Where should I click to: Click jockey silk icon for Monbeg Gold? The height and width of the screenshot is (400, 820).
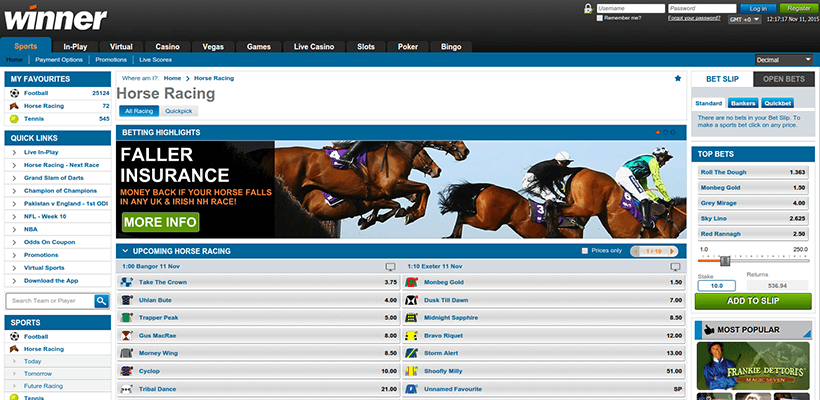pyautogui.click(x=411, y=282)
